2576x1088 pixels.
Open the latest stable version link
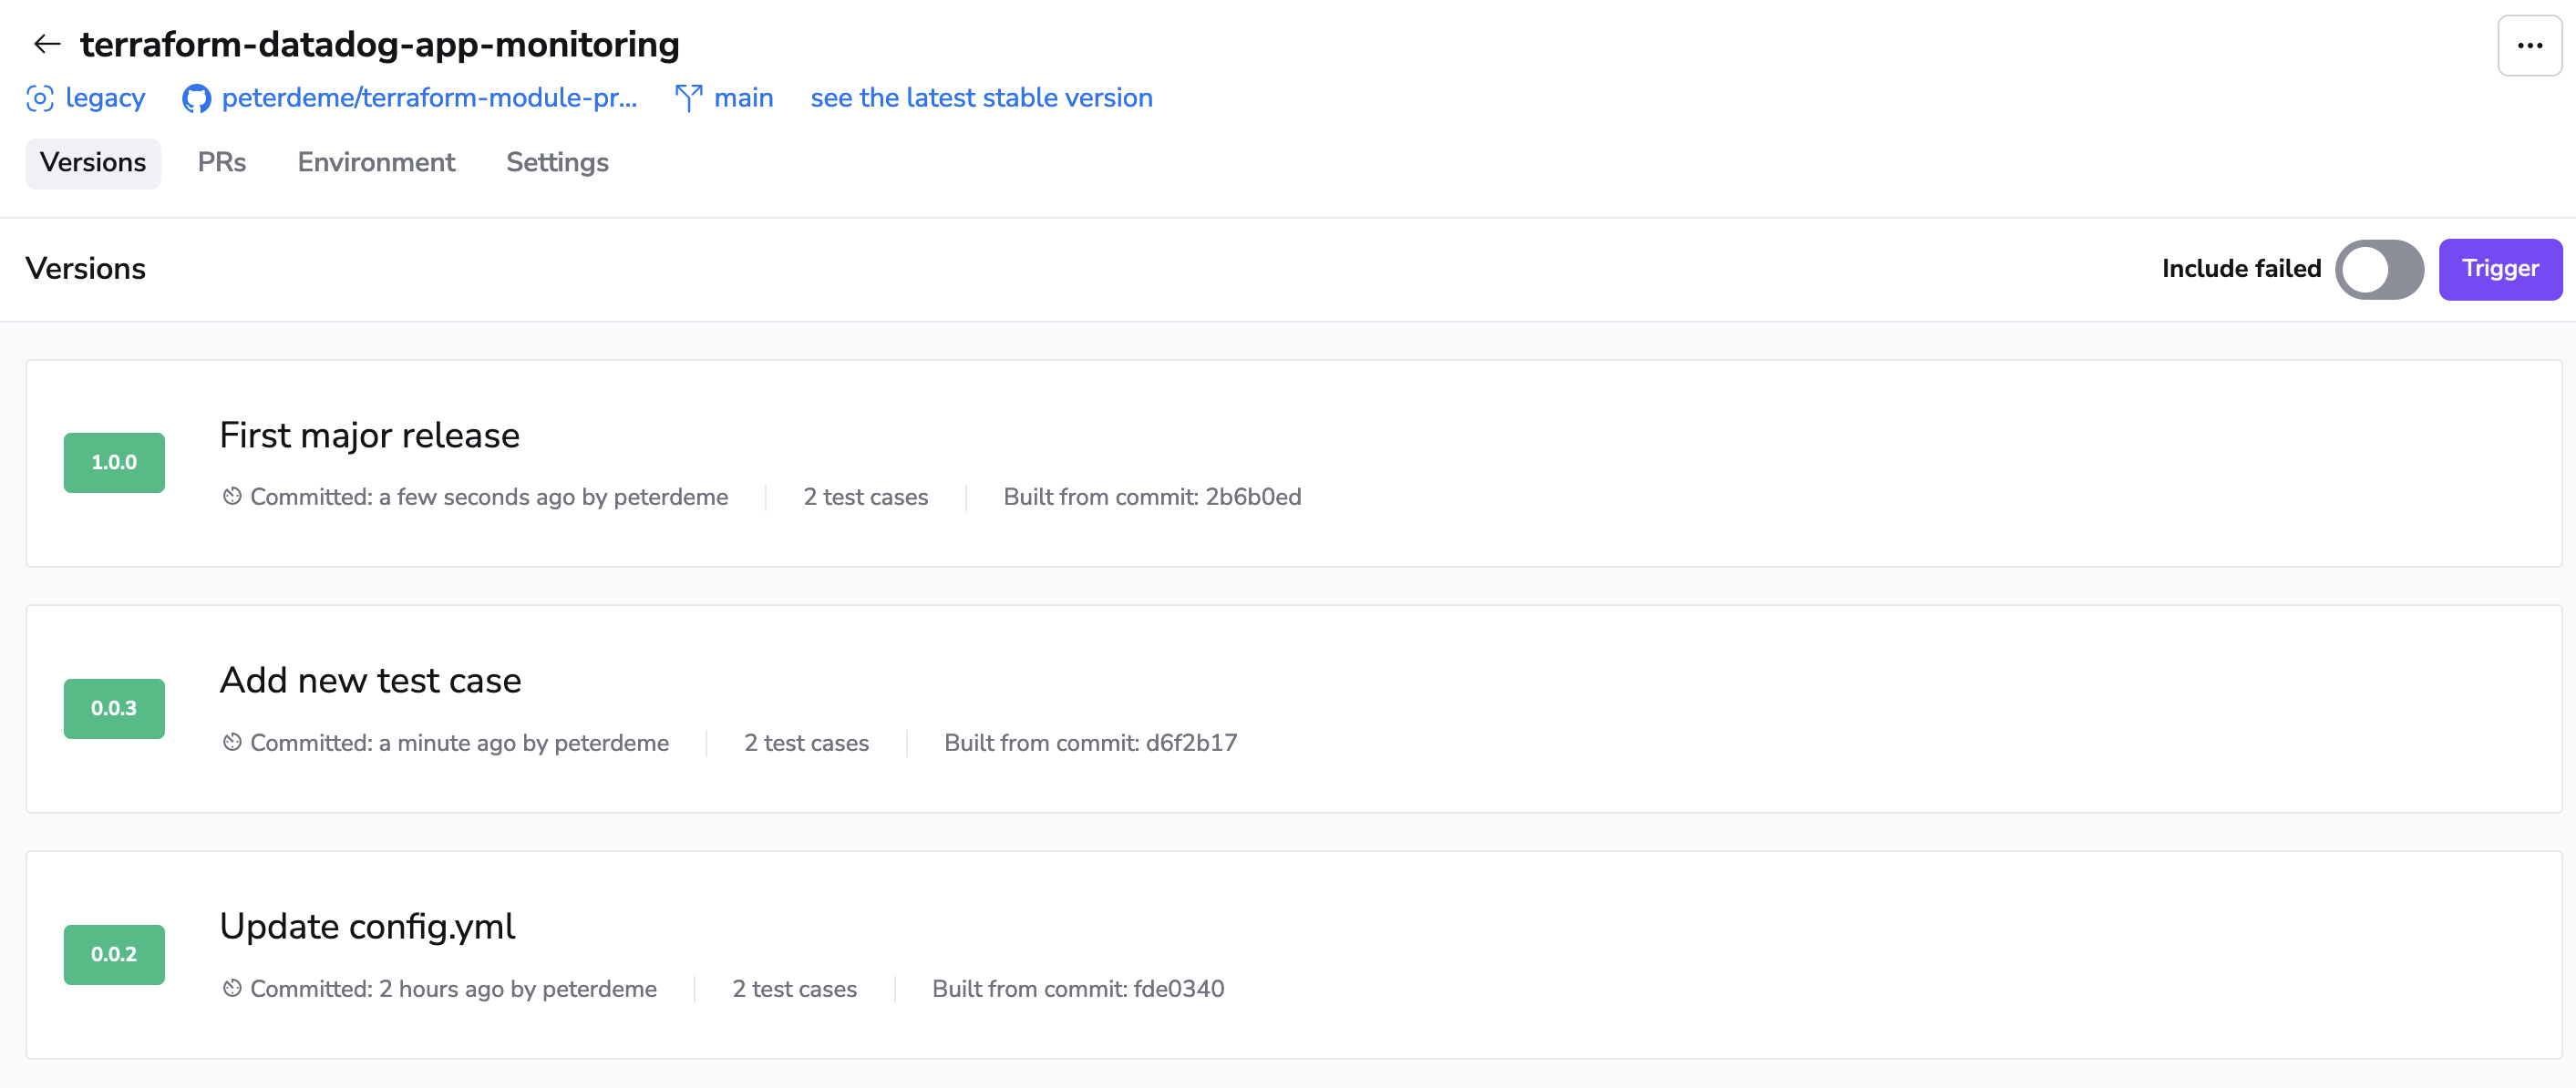point(980,98)
